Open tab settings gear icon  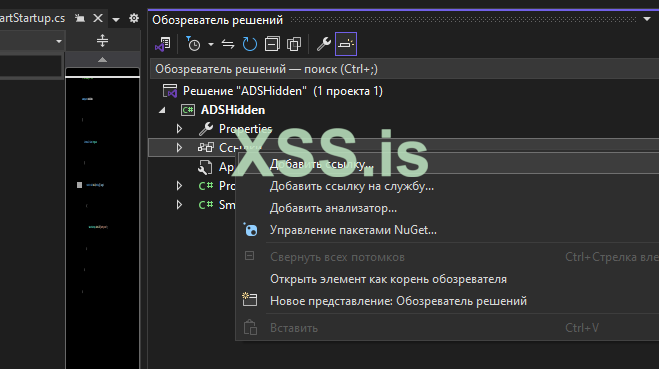[x=134, y=18]
